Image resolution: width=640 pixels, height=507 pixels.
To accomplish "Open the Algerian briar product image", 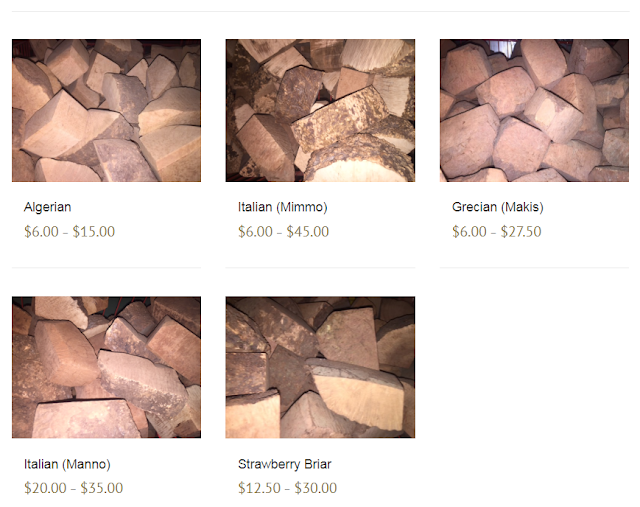I will [106, 110].
